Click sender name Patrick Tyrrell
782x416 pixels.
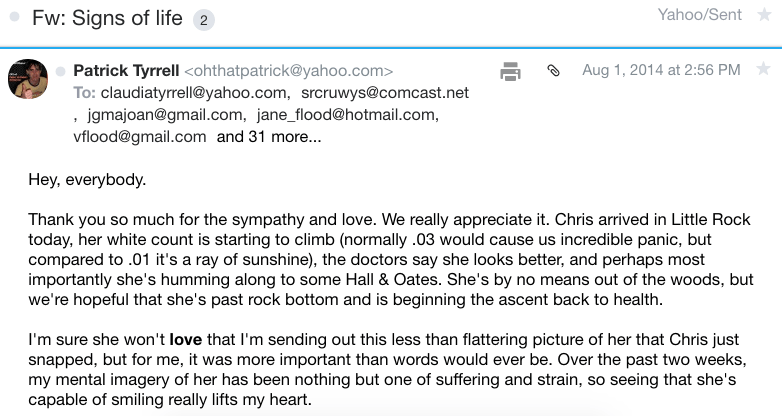point(125,71)
